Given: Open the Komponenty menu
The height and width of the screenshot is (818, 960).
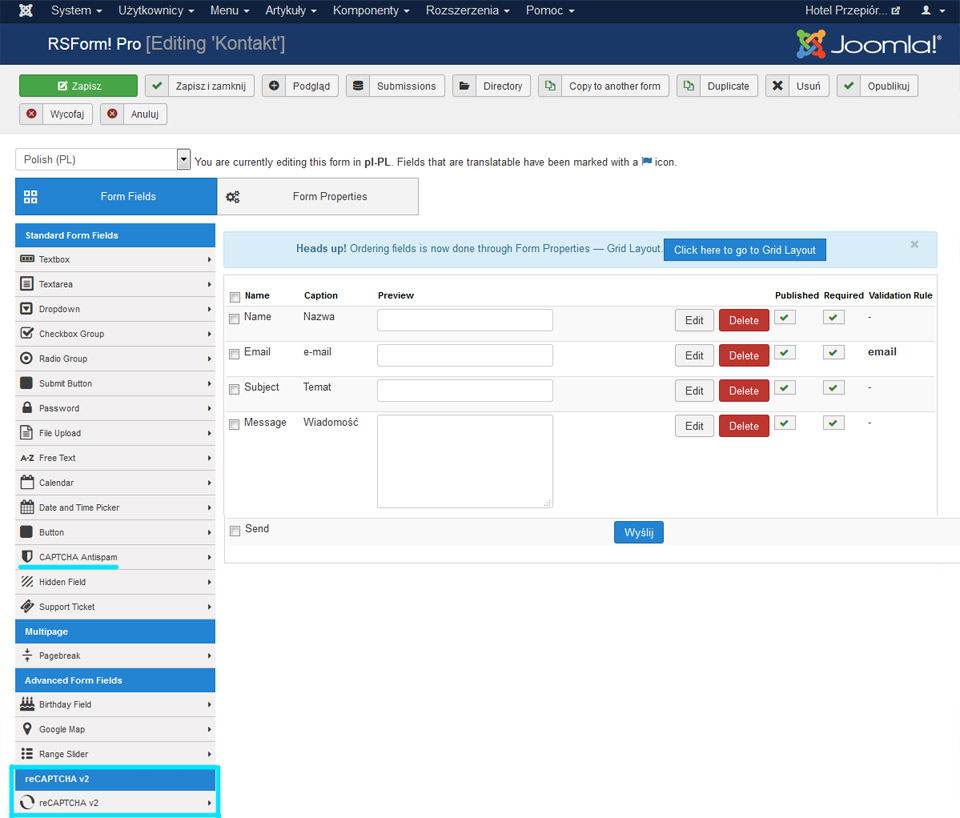Looking at the screenshot, I should coord(371,10).
